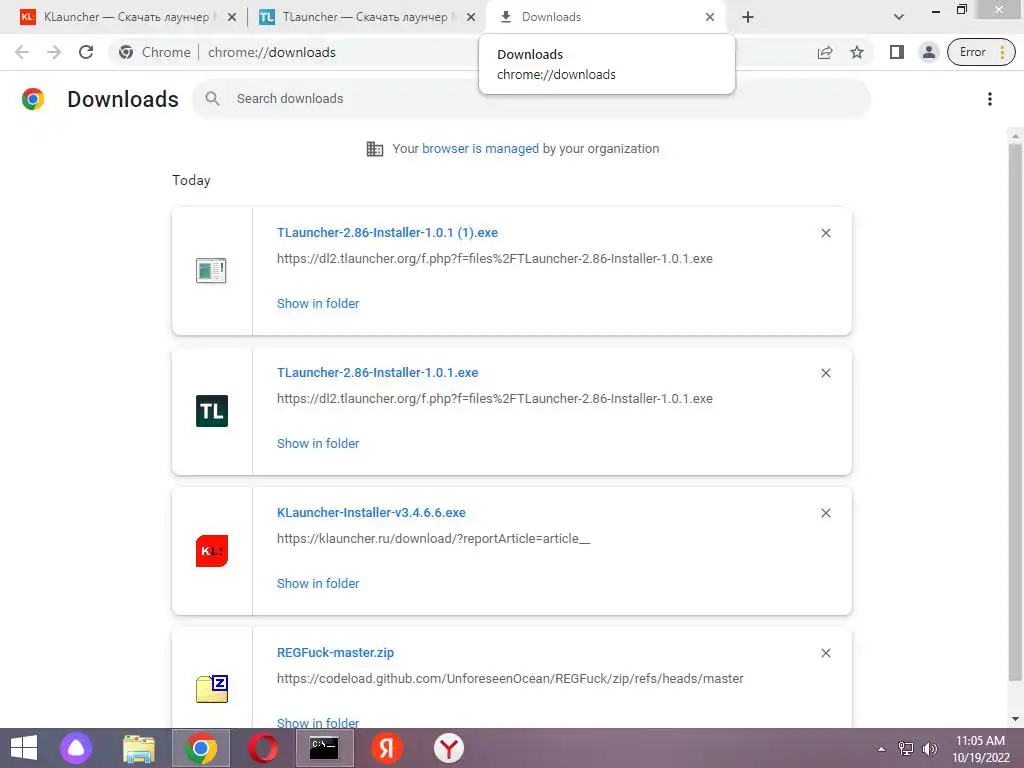The height and width of the screenshot is (768, 1024).
Task: Click the klauncher.ru download source URL
Action: point(434,539)
